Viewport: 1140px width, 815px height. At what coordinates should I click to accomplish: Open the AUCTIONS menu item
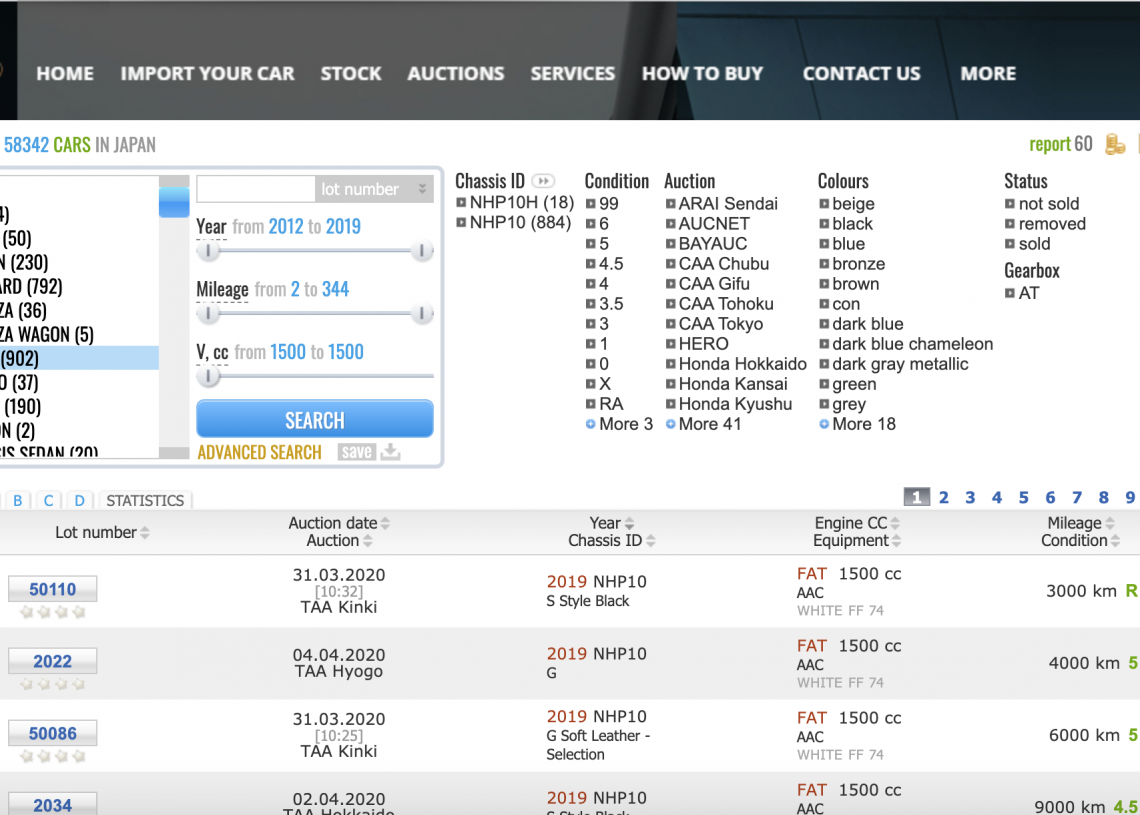coord(455,74)
